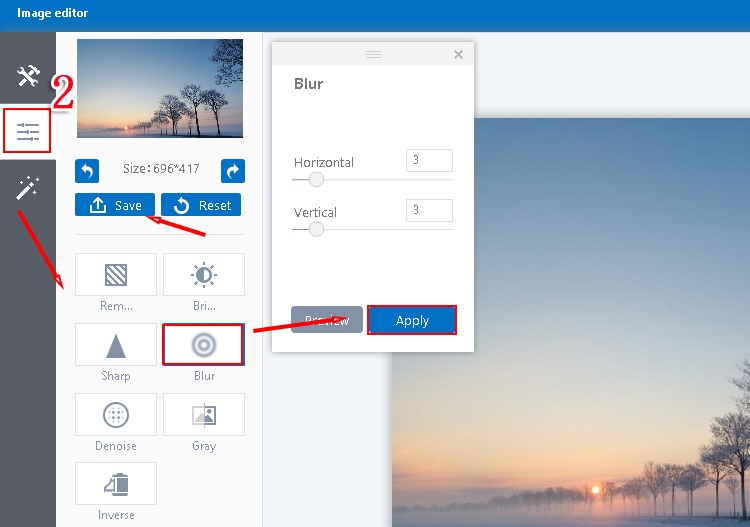Click the undo arrow button
This screenshot has width=750, height=527.
87,171
